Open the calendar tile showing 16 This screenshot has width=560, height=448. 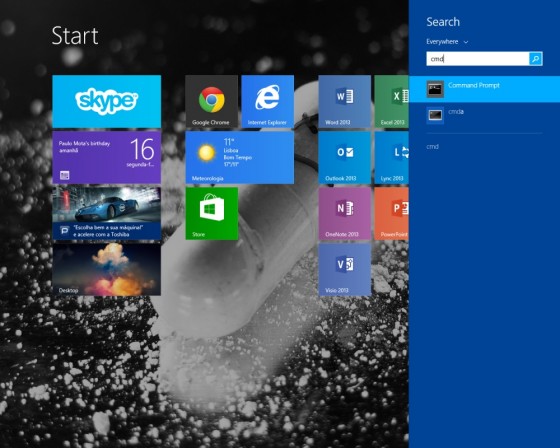pyautogui.click(x=106, y=158)
